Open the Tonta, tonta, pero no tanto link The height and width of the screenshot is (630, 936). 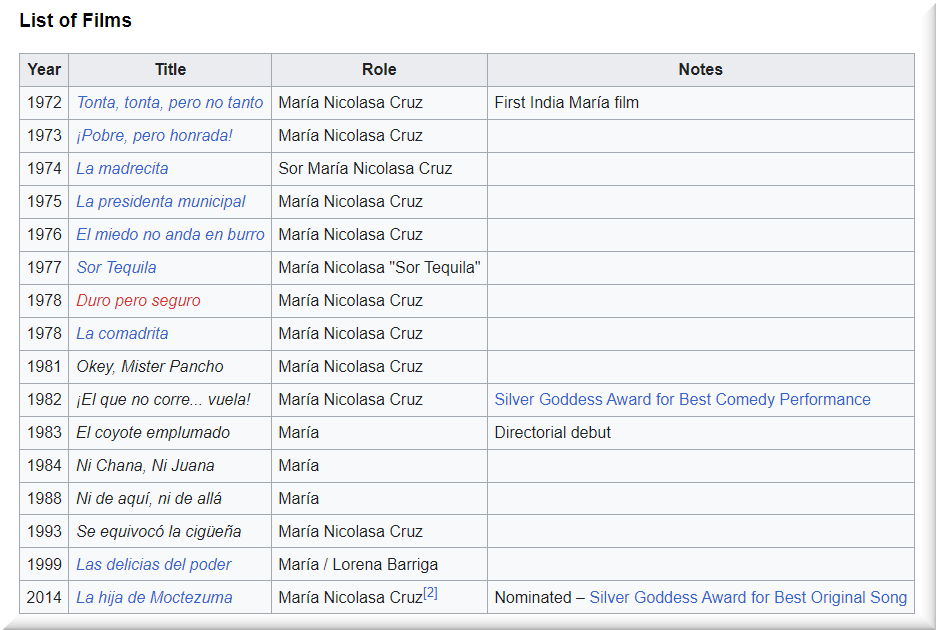coord(170,103)
